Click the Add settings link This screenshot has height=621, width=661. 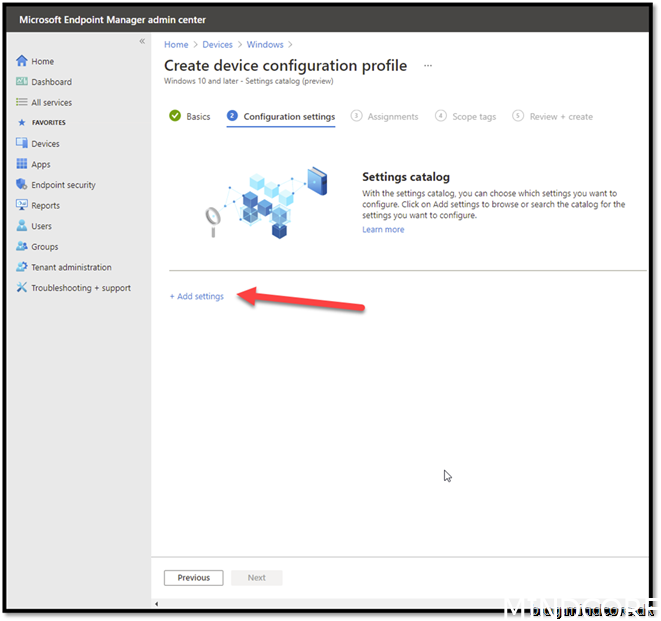197,296
